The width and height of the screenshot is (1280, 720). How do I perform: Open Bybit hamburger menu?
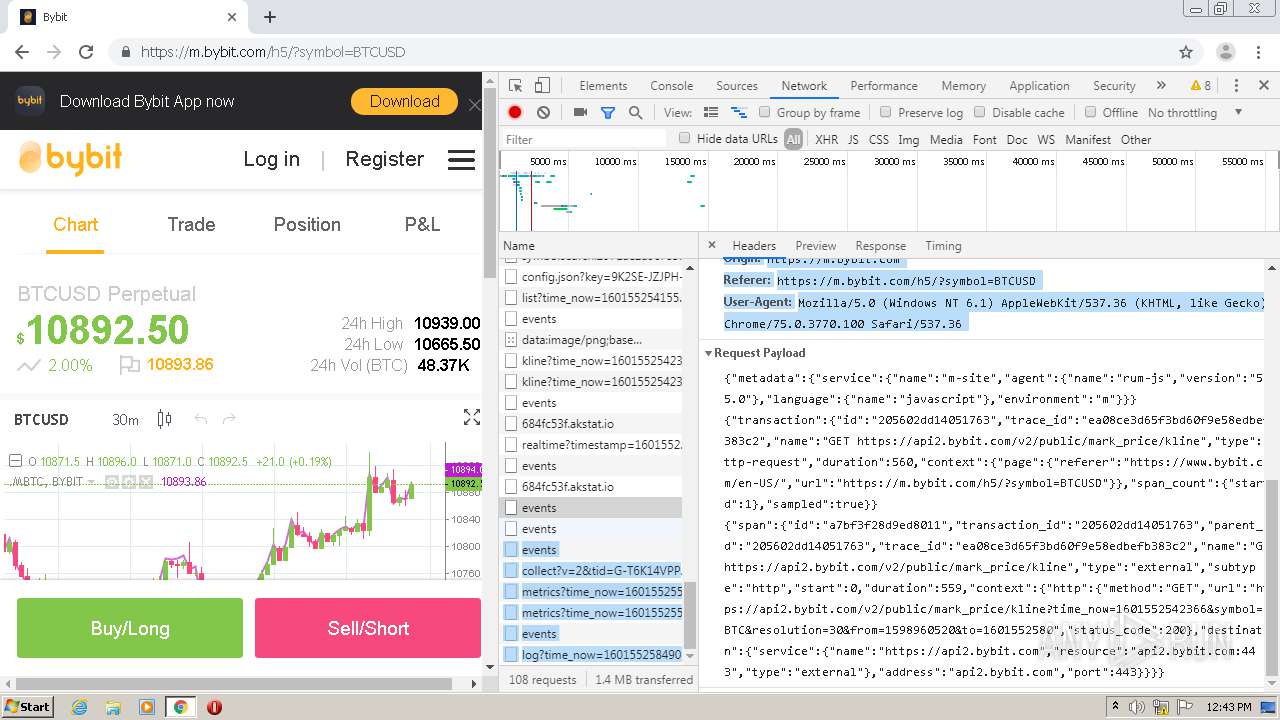(461, 159)
